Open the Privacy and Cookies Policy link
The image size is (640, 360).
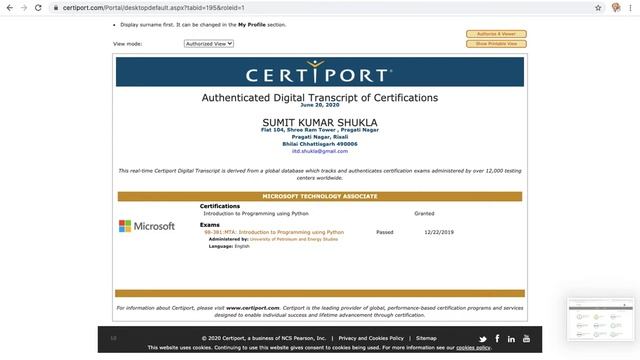[371, 338]
